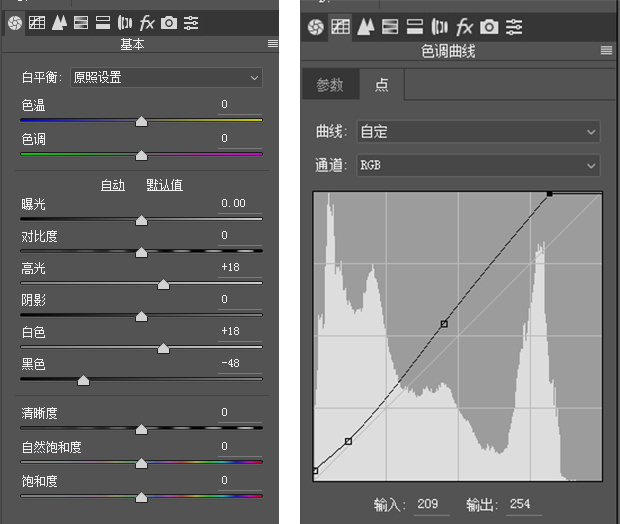Open Presets sliders icon in right panel
This screenshot has height=524, width=620.
point(514,27)
